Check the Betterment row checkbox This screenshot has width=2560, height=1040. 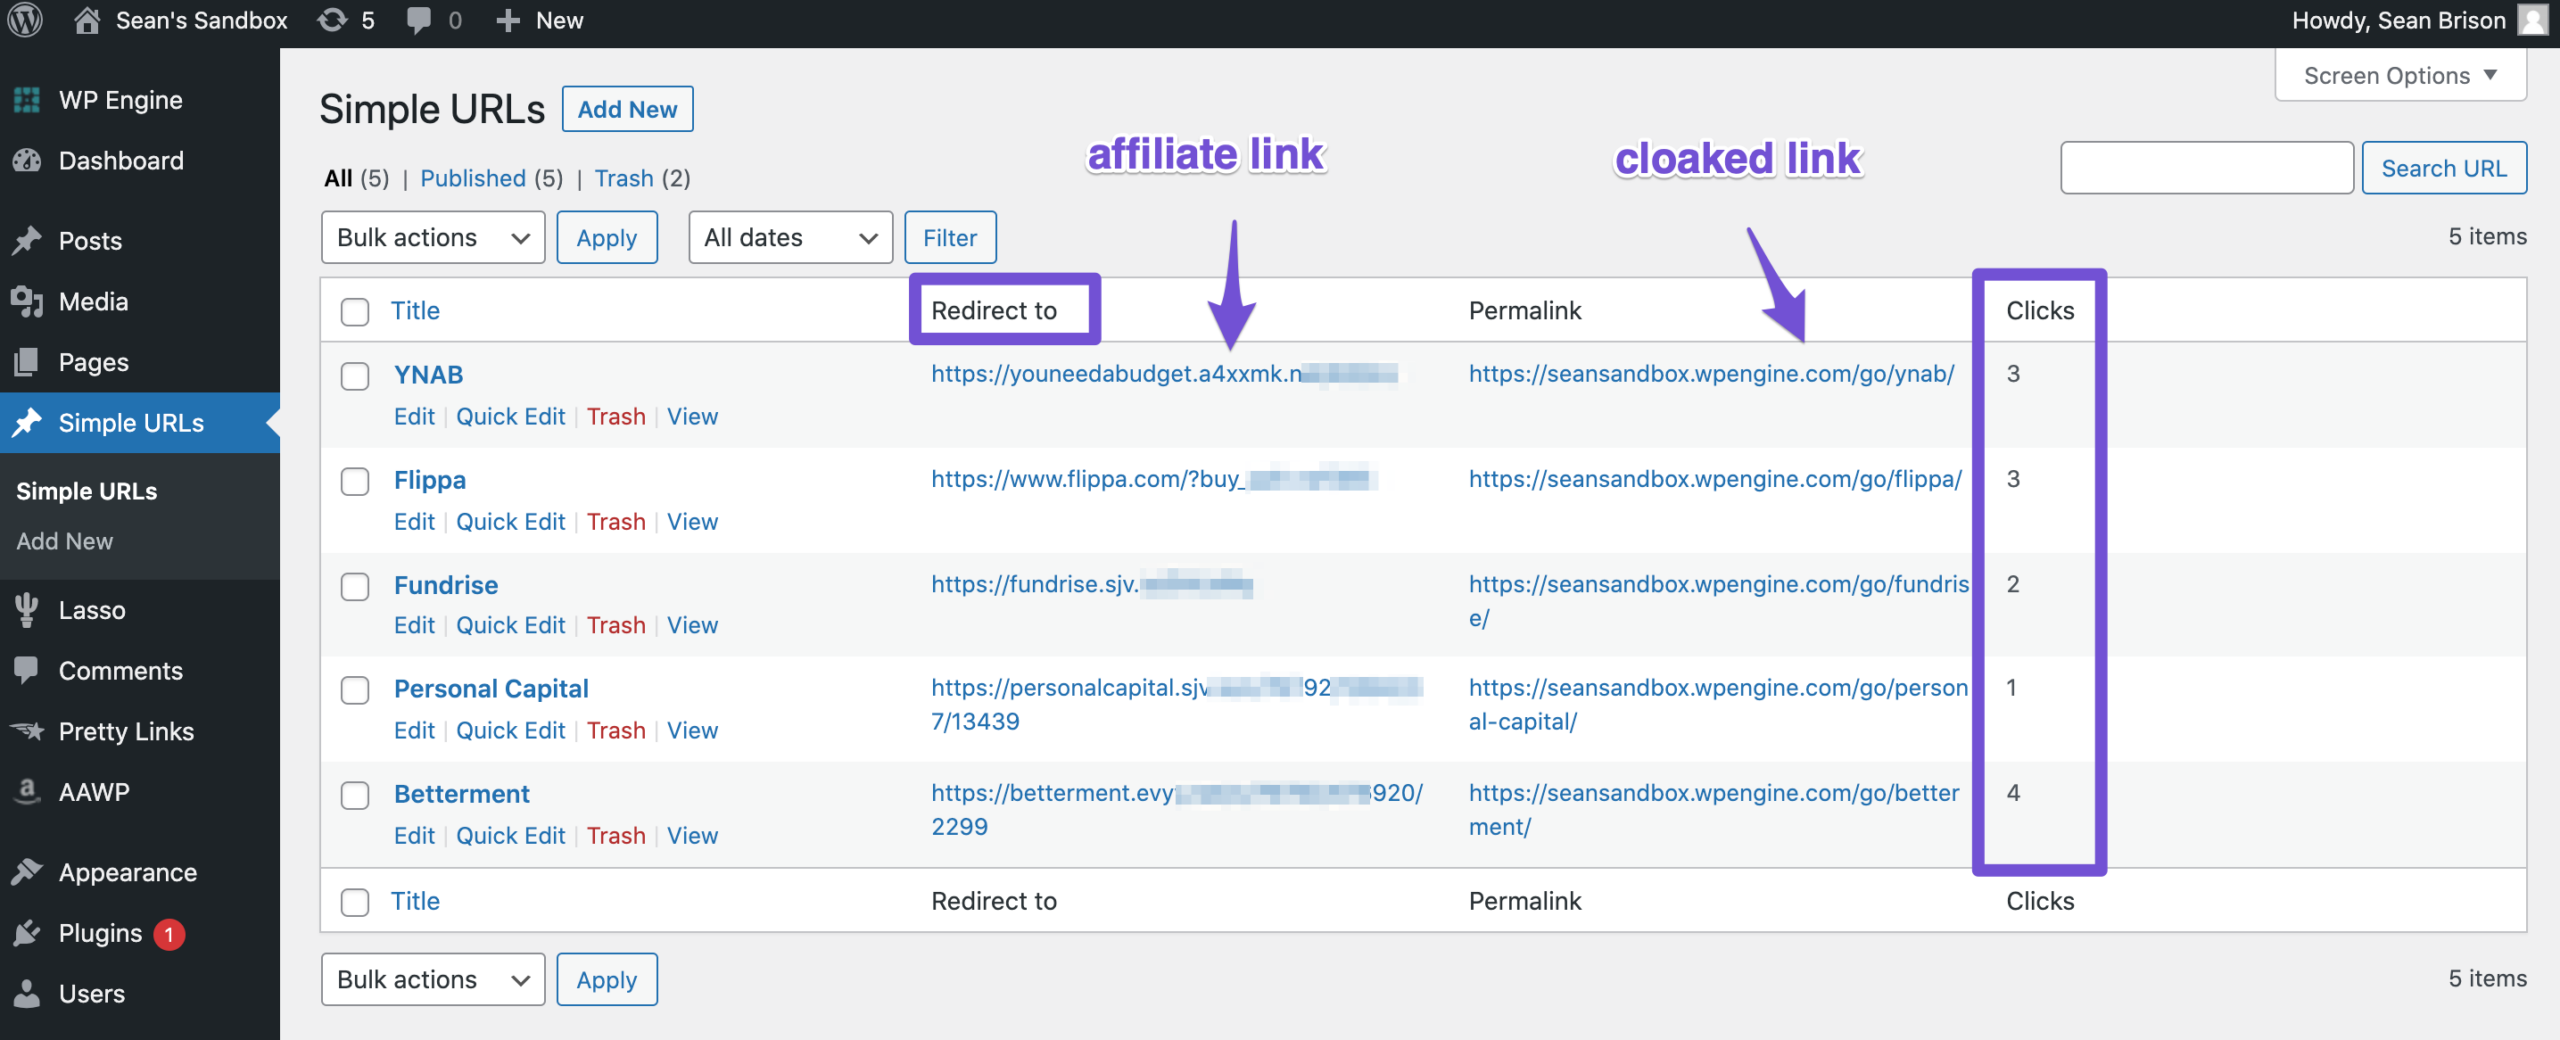point(355,795)
